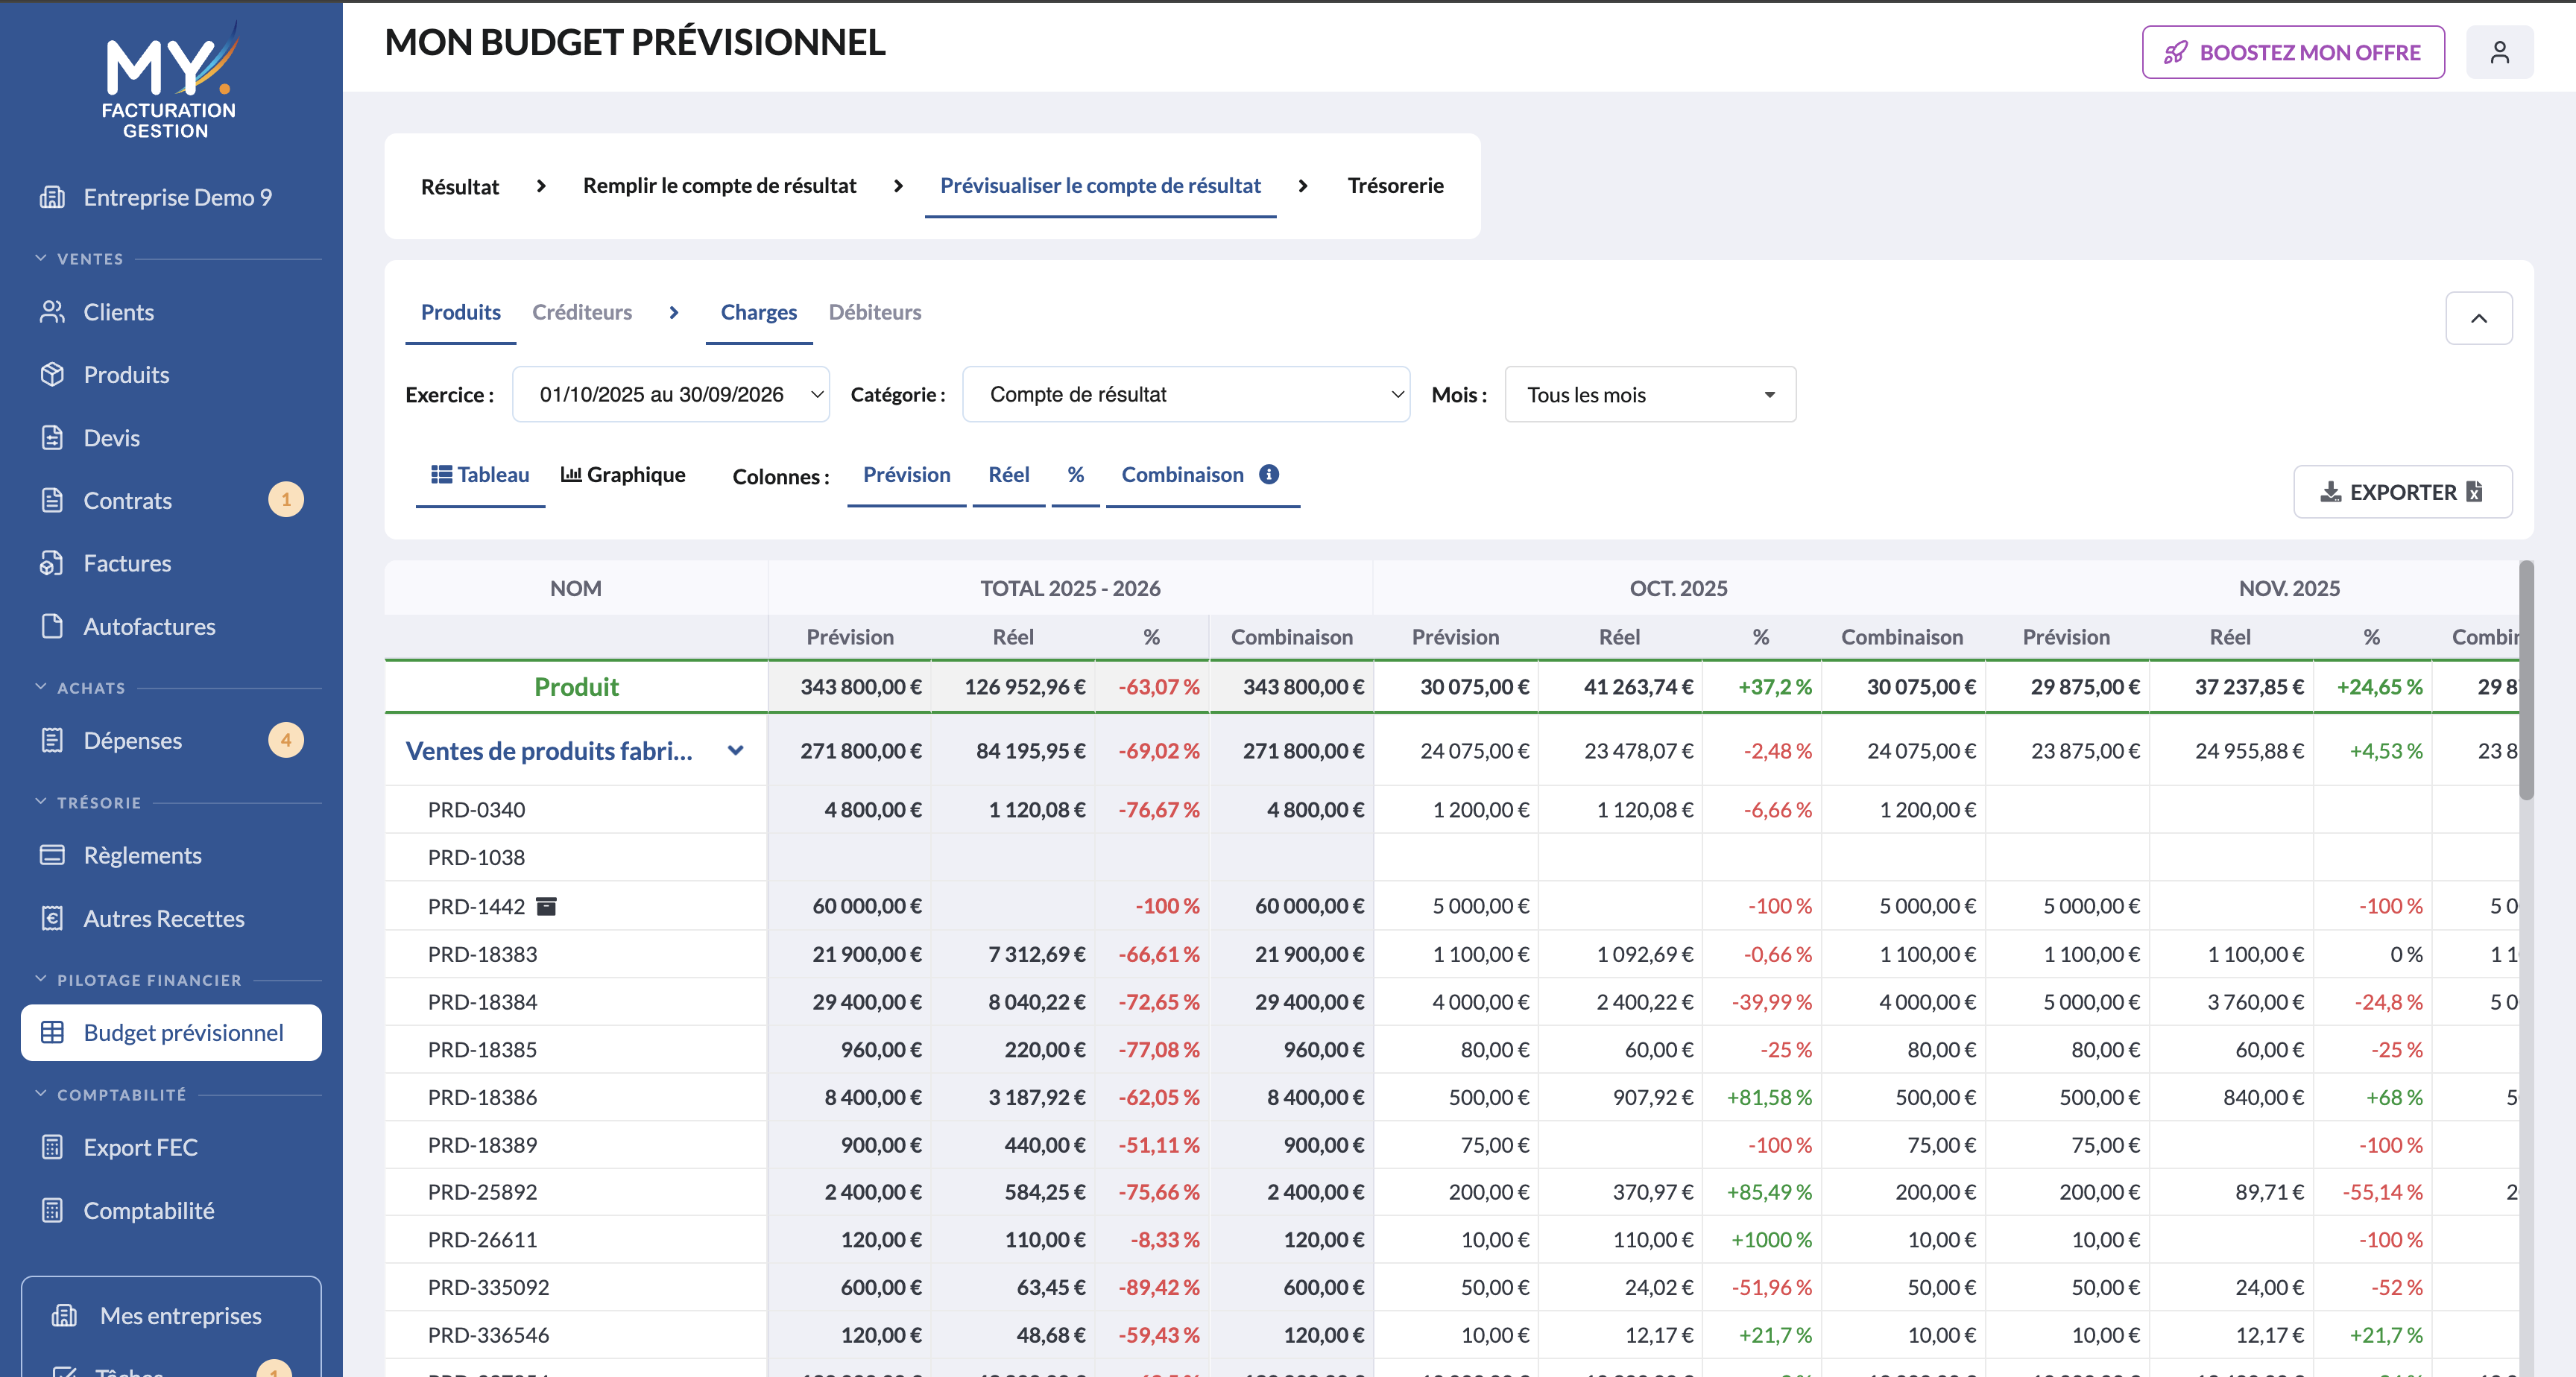Screen dimensions: 2576x1377
Task: Click the OCT. 2025 column header
Action: point(1678,588)
